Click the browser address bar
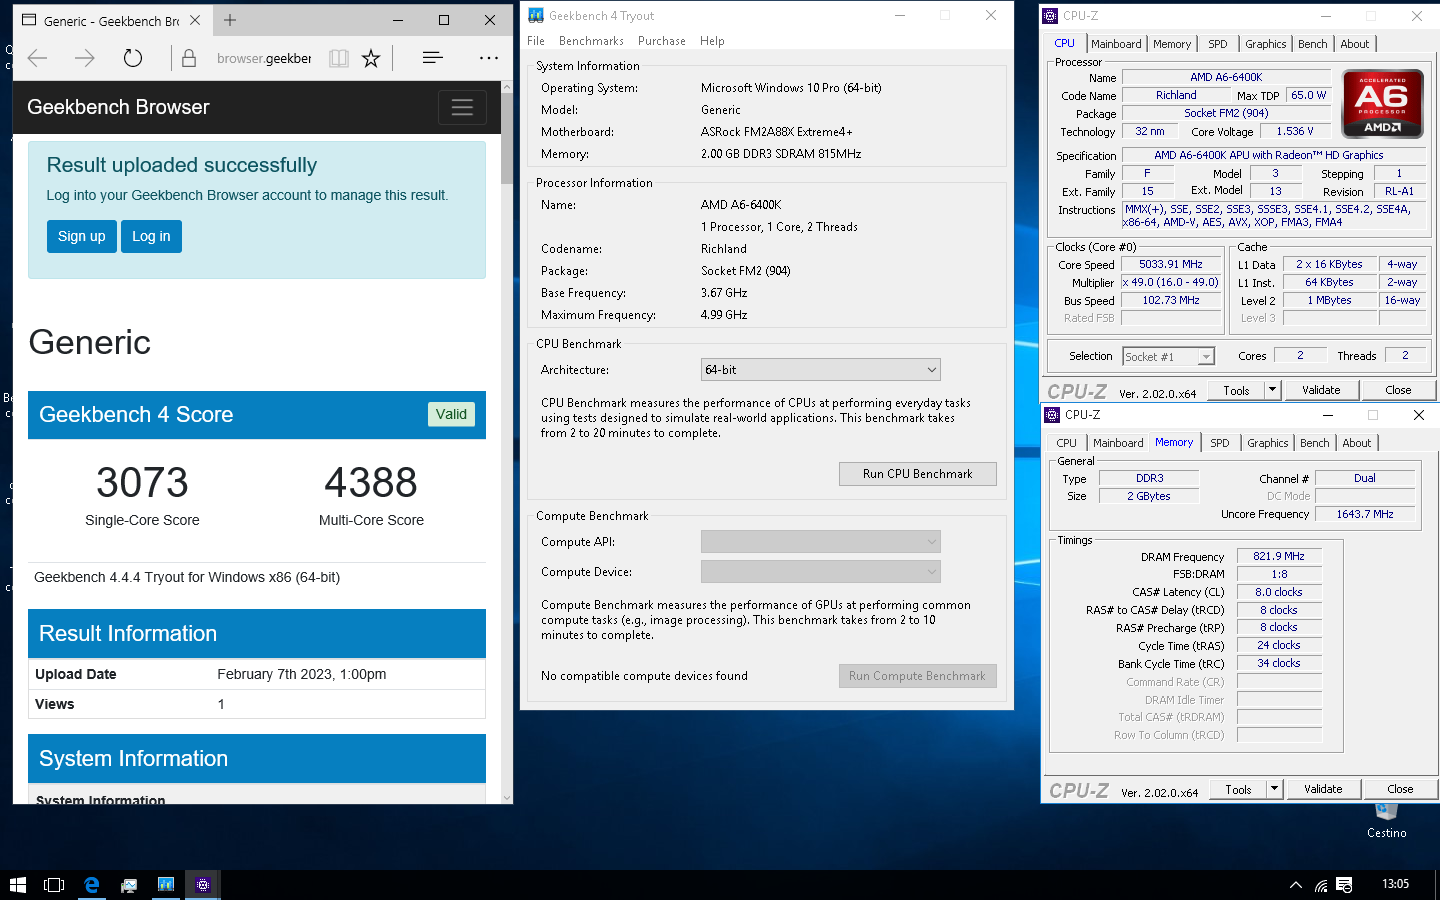Screen dimensions: 1440x900 click(x=264, y=58)
